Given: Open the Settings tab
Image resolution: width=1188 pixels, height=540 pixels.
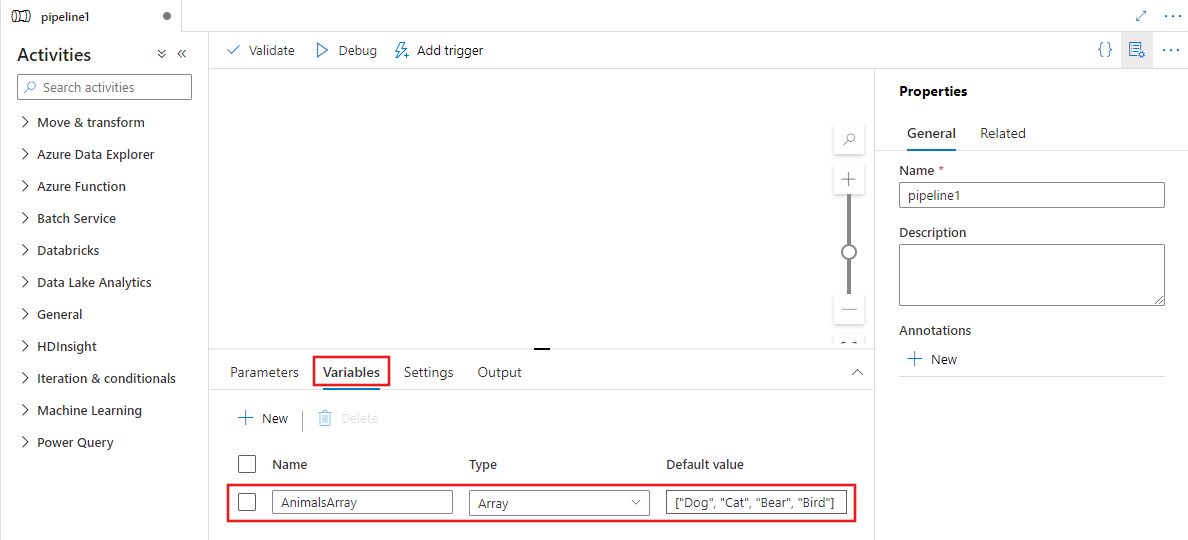Looking at the screenshot, I should pyautogui.click(x=428, y=372).
